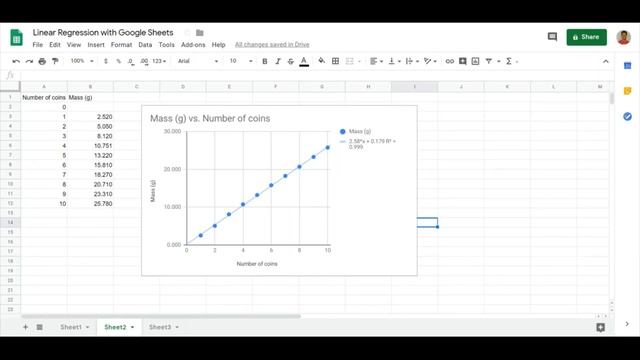
Task: Click the horizontal scrollbar
Action: click(x=161, y=316)
